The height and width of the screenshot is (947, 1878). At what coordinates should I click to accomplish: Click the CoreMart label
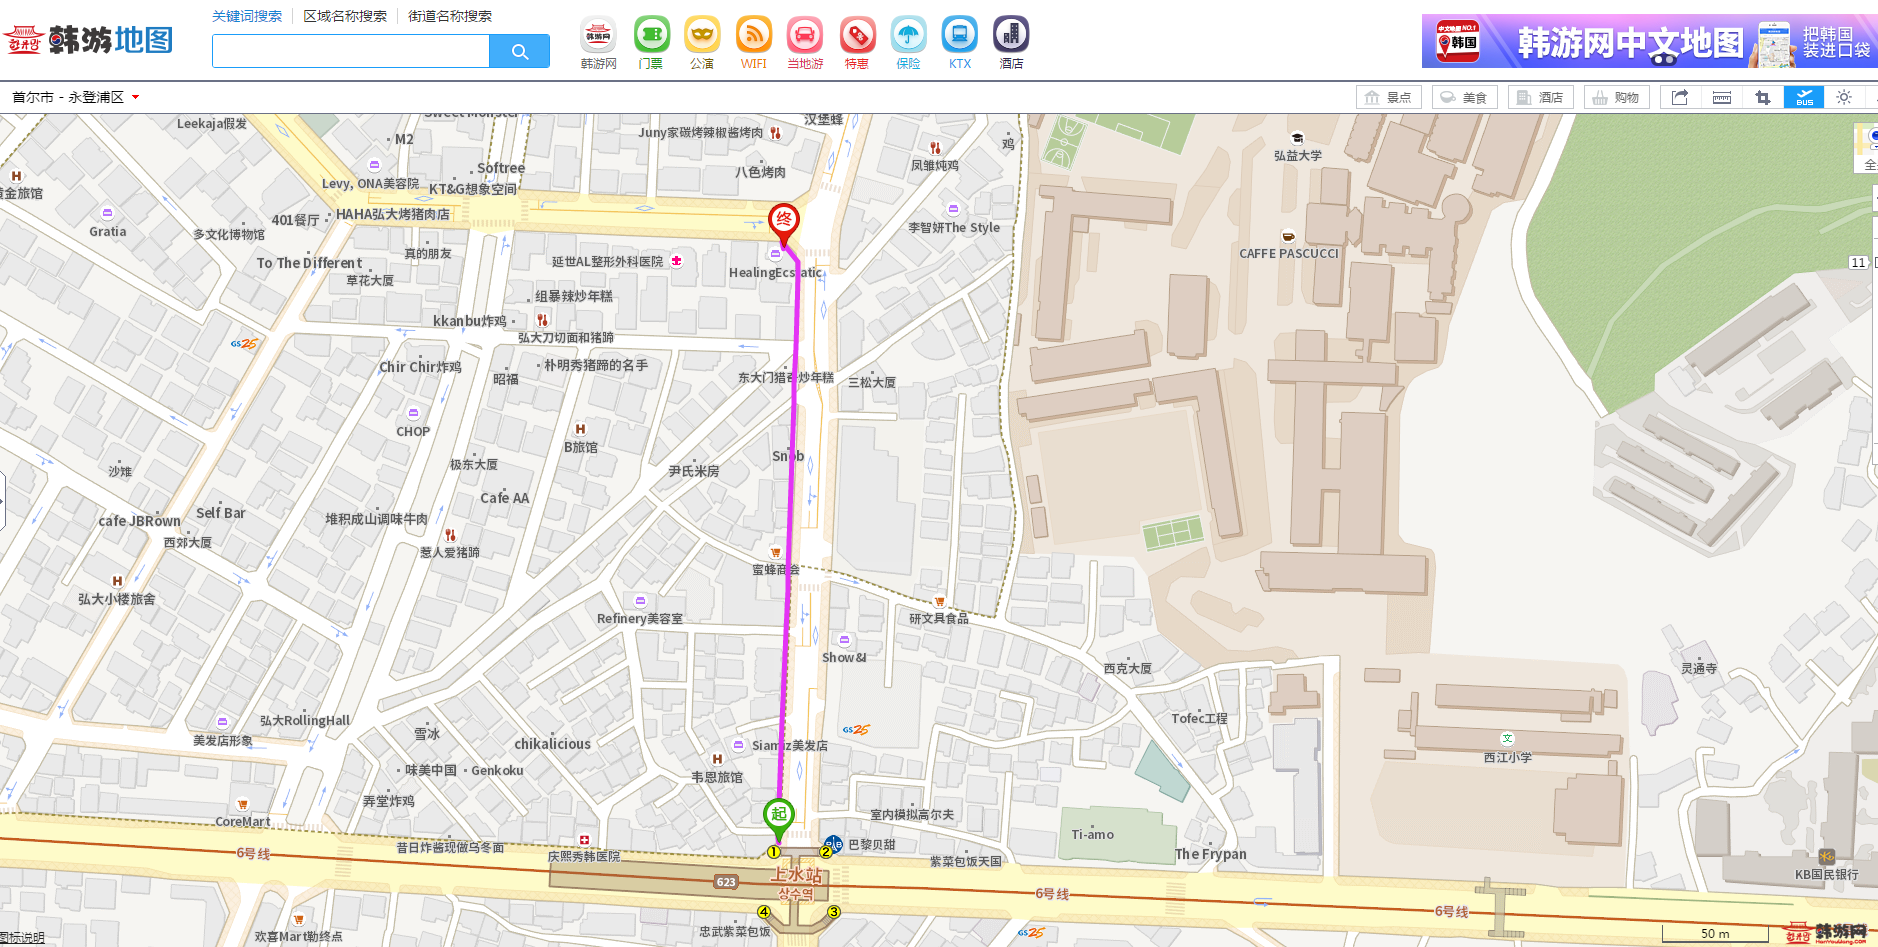pos(243,822)
